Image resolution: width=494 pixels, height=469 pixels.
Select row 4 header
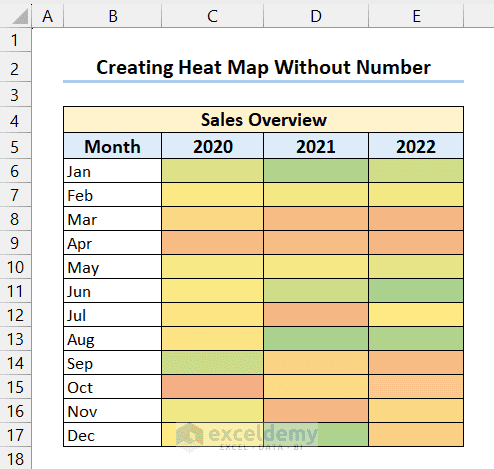click(x=15, y=120)
